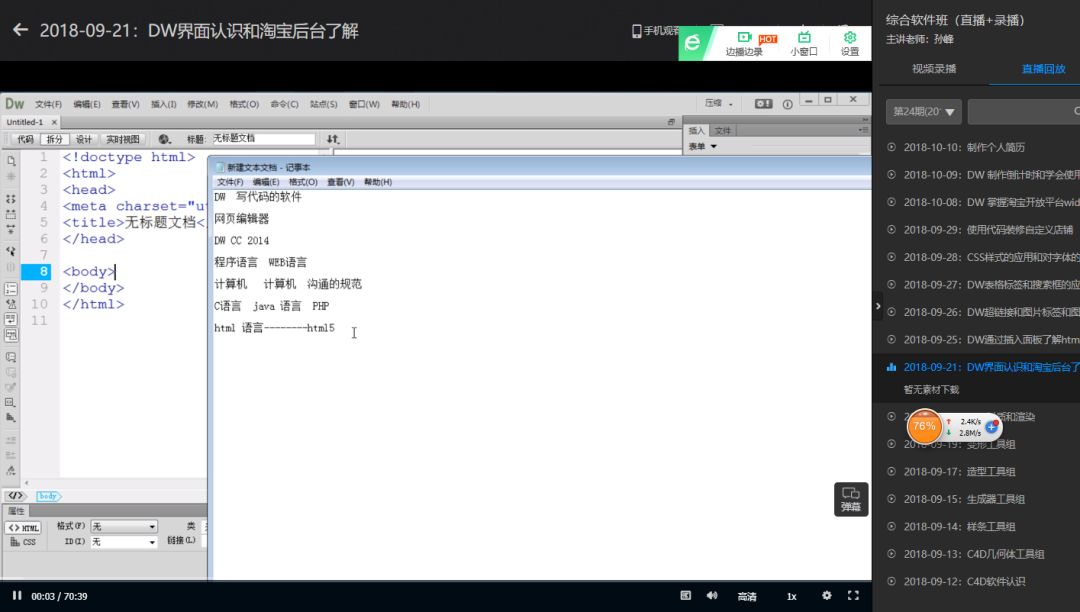Change the 1x playback speed

(791, 597)
